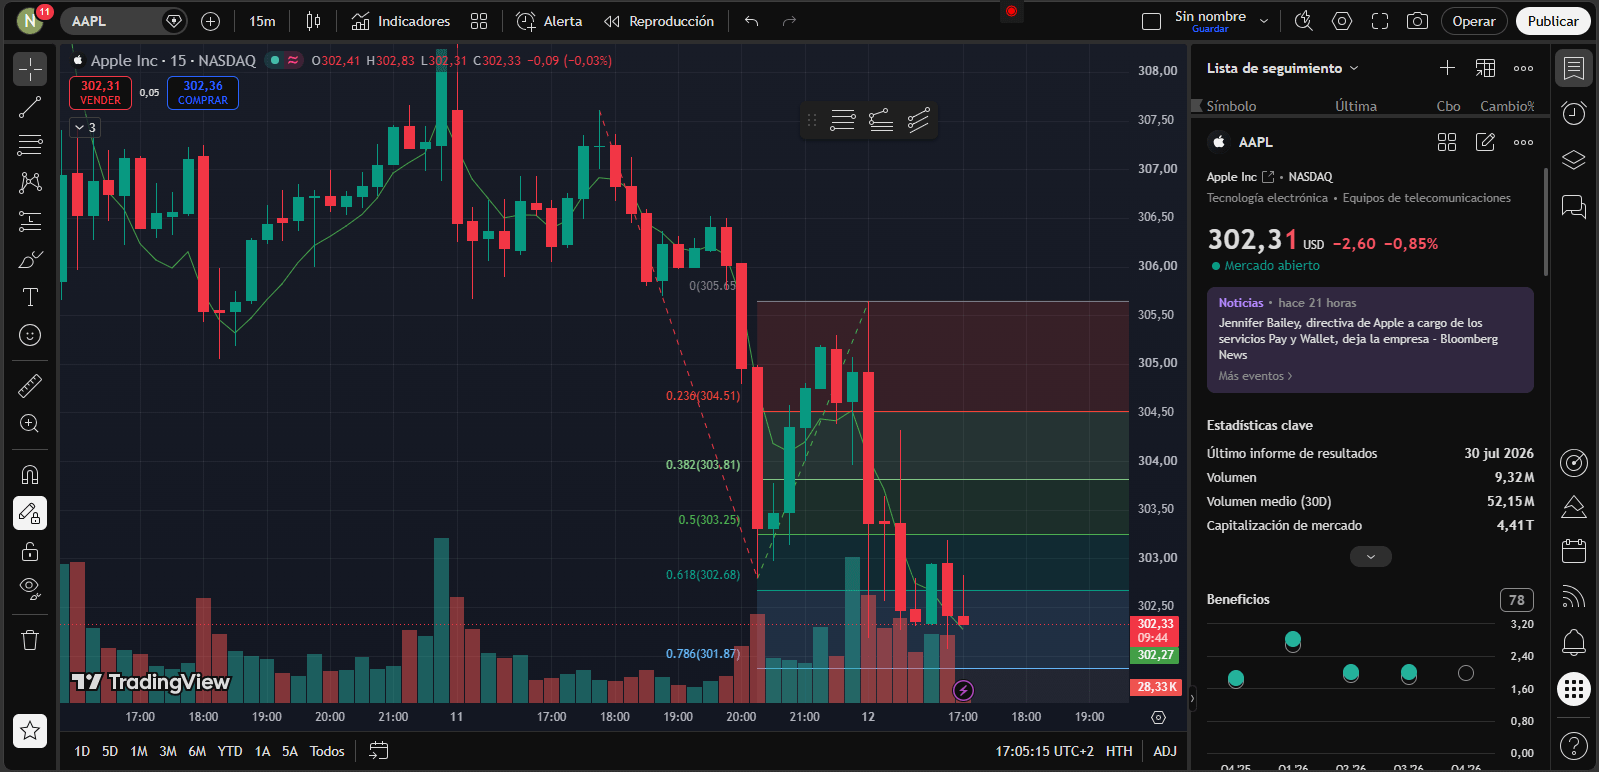This screenshot has height=772, width=1599.
Task: Open the notifications bell icon
Action: point(1574,641)
